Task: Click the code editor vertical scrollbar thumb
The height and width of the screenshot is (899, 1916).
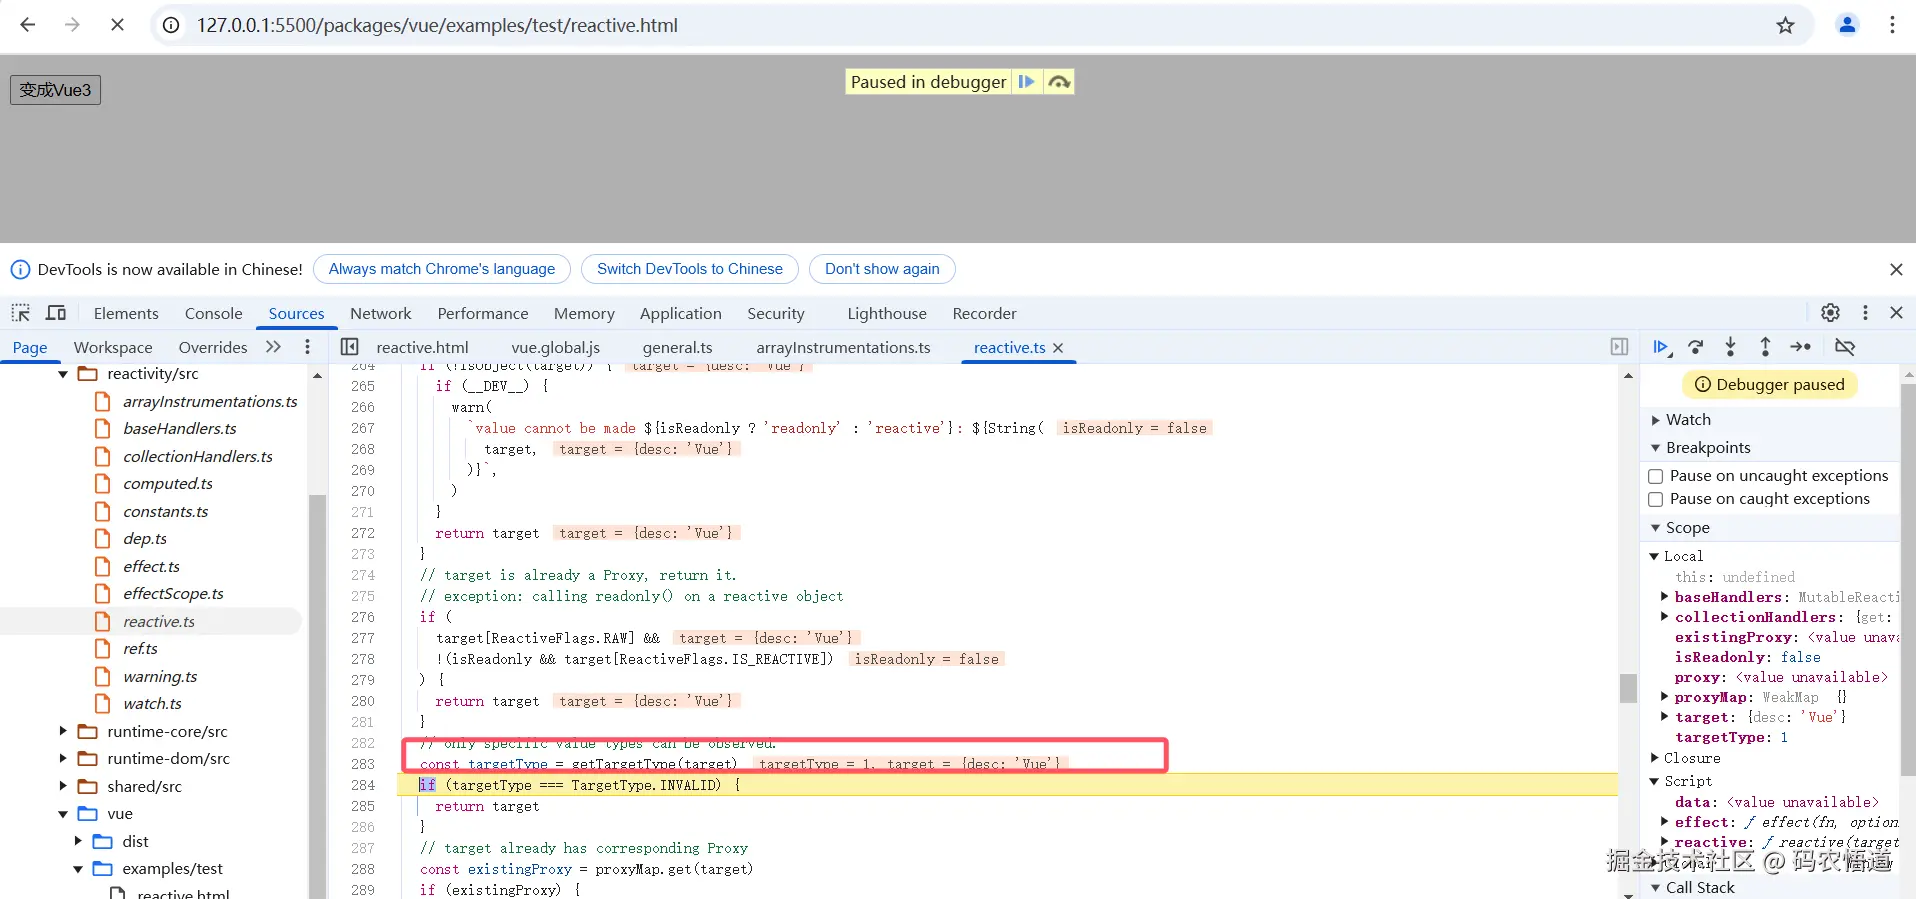Action: tap(1628, 688)
